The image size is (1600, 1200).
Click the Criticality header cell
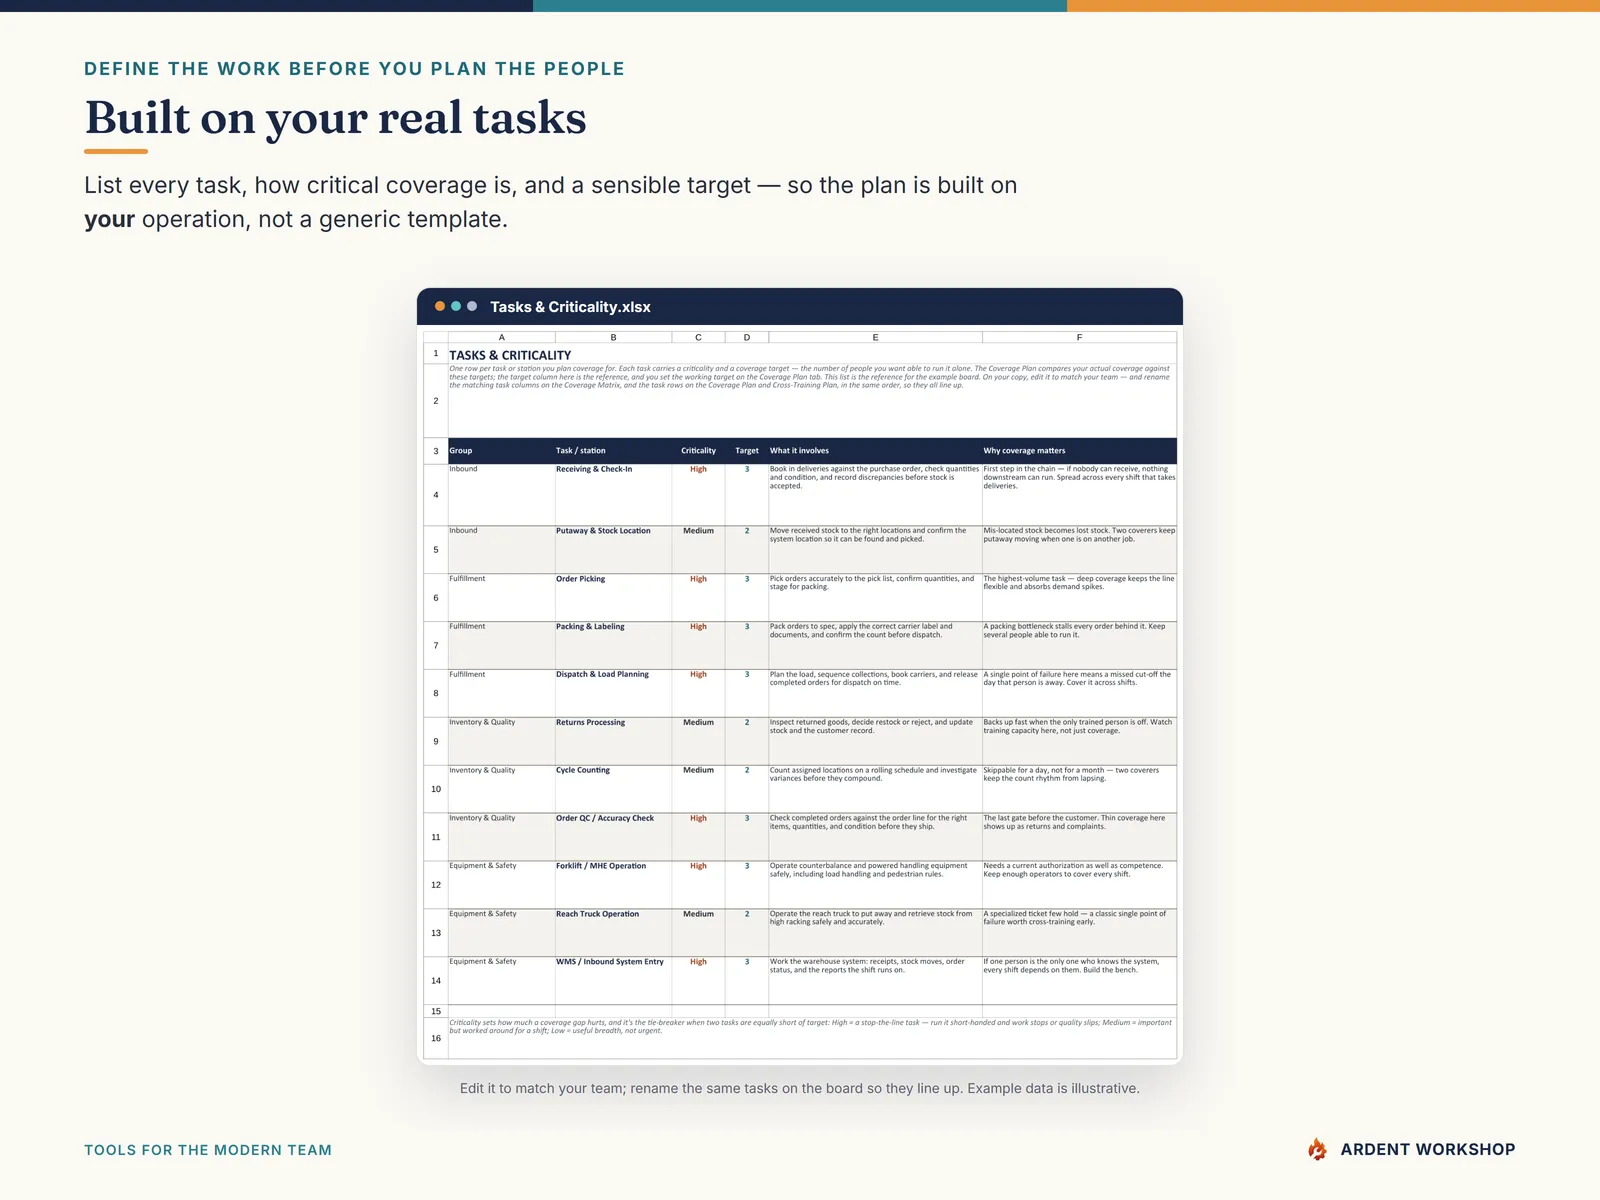click(698, 451)
